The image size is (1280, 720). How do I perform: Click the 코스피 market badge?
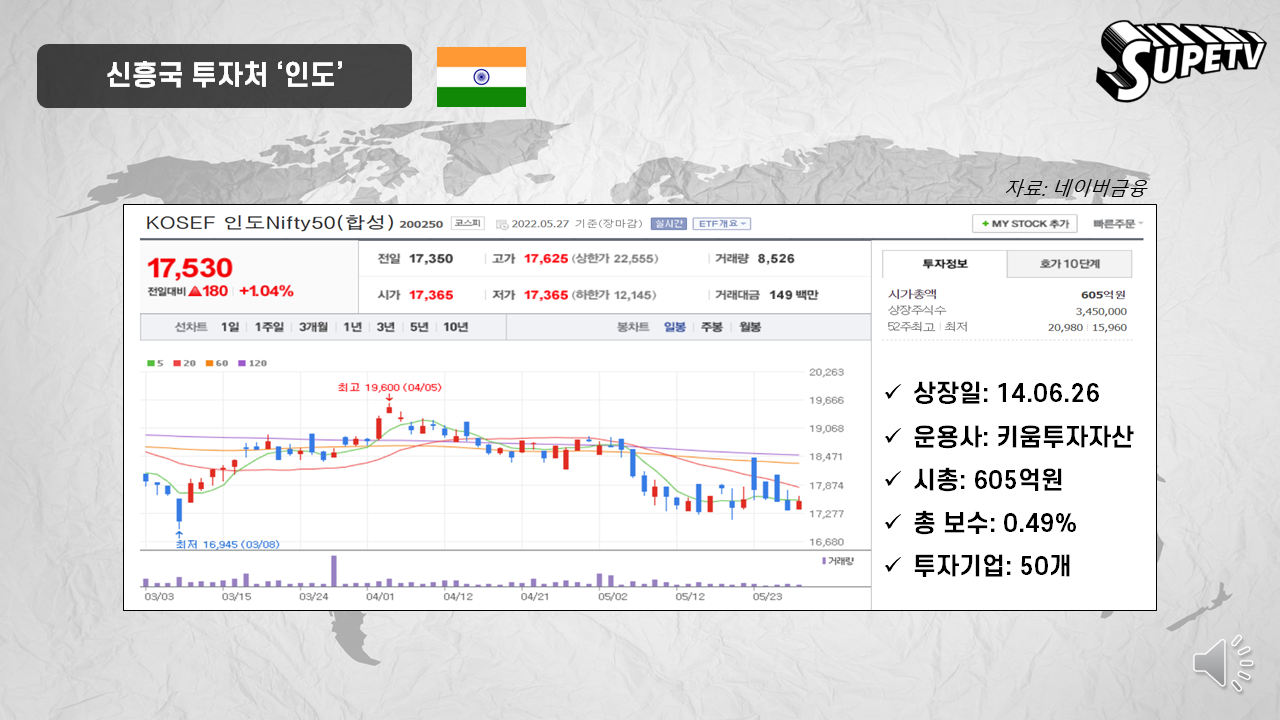467,224
